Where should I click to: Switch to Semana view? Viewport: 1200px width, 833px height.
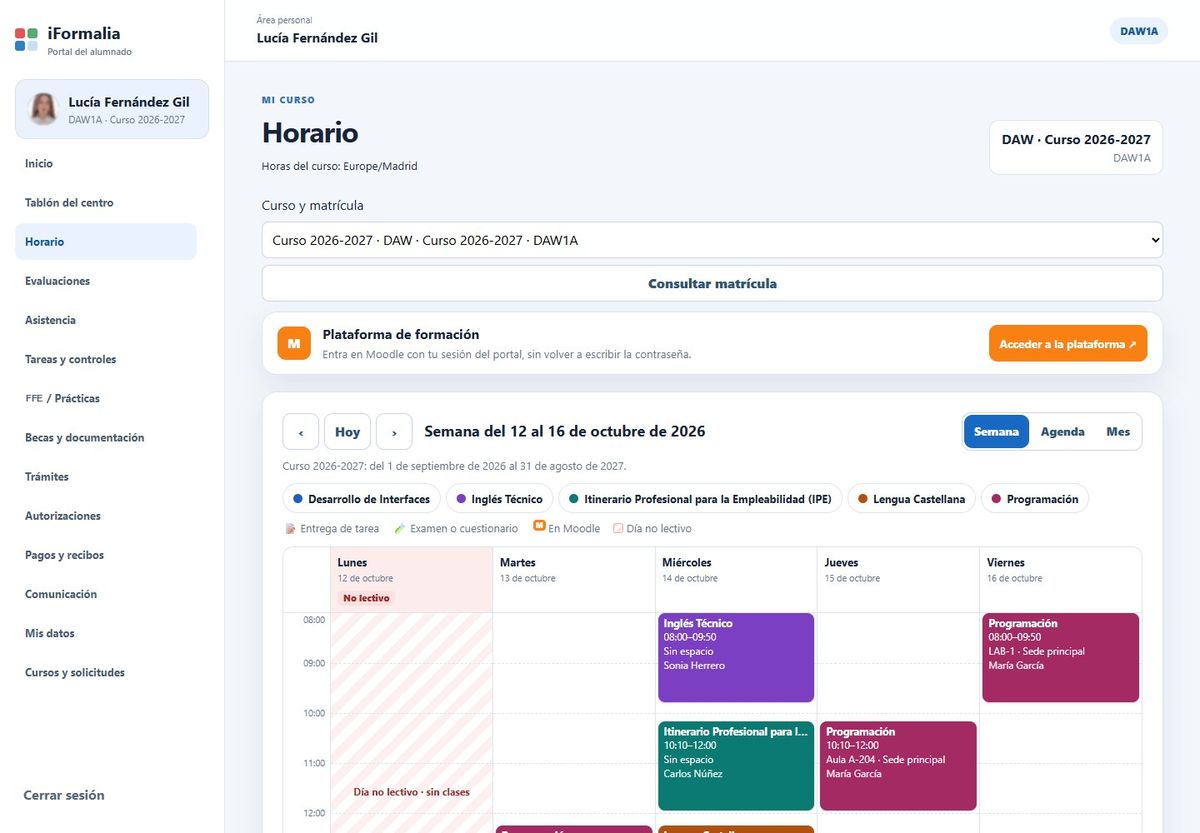pos(996,432)
